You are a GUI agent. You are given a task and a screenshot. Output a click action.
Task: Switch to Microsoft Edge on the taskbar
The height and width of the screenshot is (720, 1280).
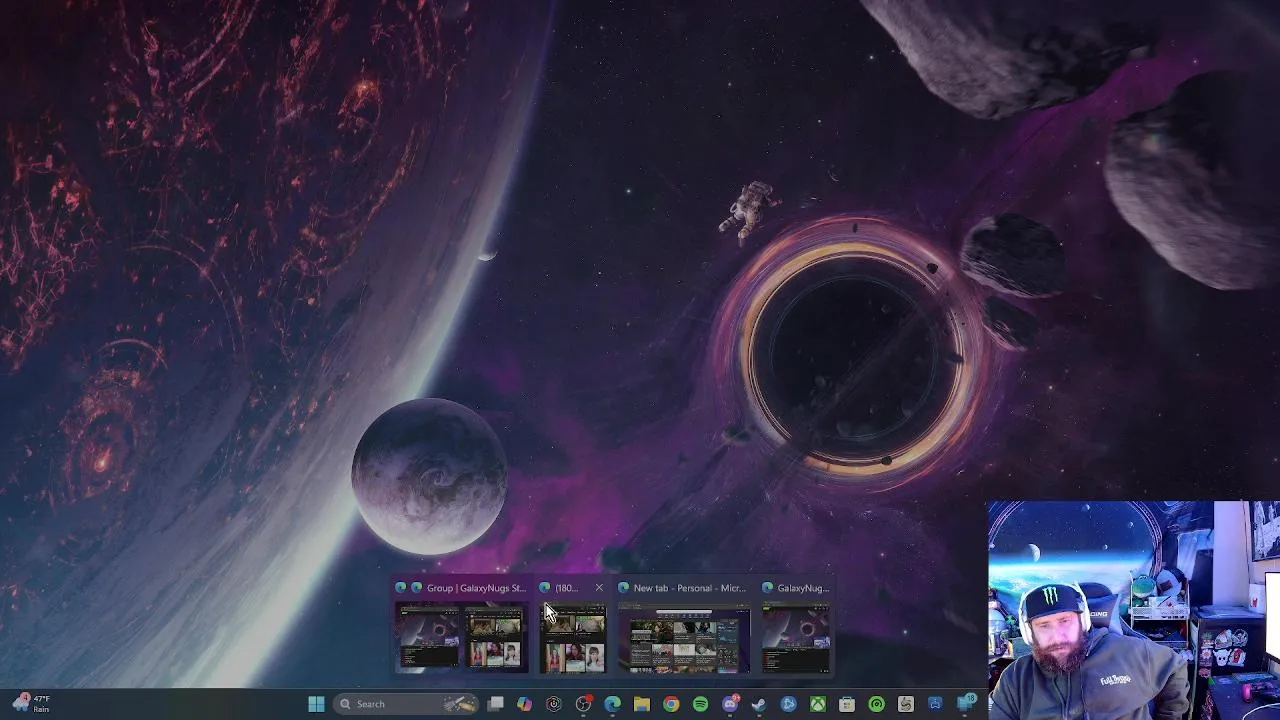pos(612,704)
